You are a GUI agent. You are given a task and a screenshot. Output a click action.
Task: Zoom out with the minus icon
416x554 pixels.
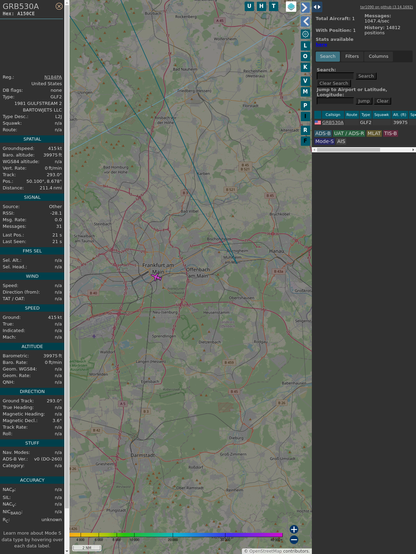click(294, 540)
